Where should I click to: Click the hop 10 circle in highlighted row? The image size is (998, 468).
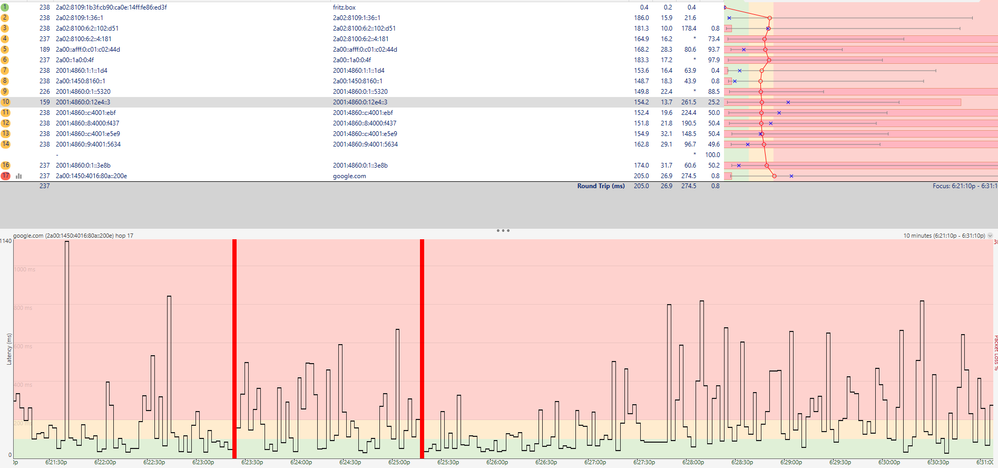(x=5, y=102)
